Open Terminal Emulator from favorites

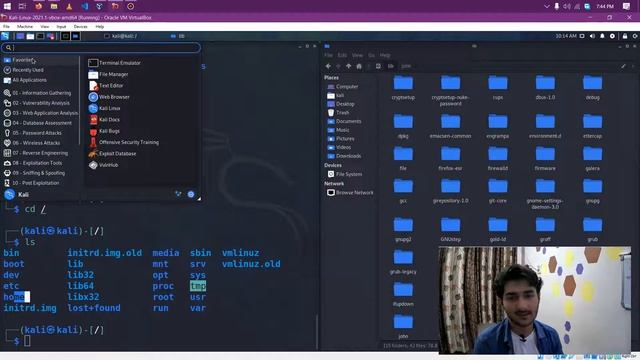[115, 63]
